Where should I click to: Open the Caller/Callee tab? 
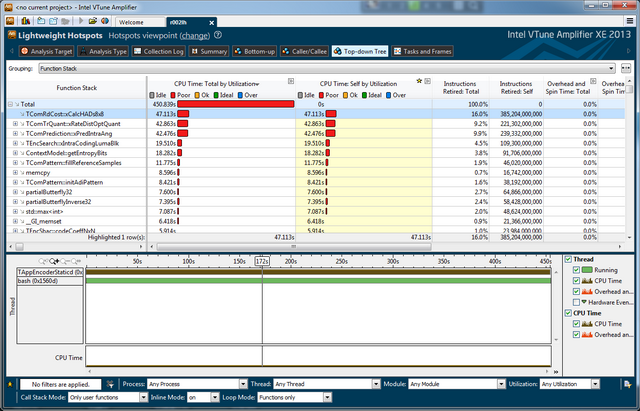304,51
